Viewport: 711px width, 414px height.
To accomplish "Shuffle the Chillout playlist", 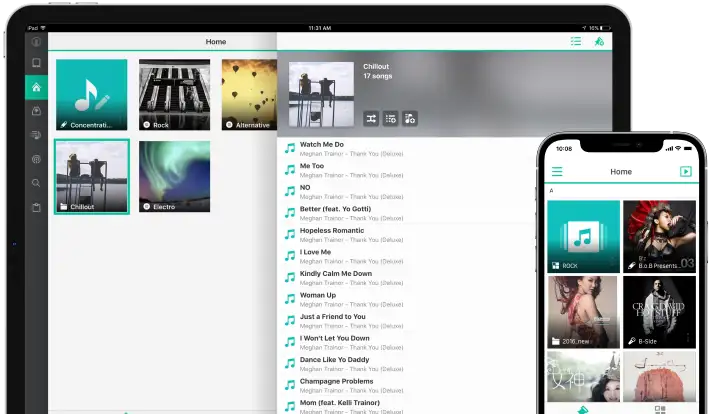I will pos(371,119).
